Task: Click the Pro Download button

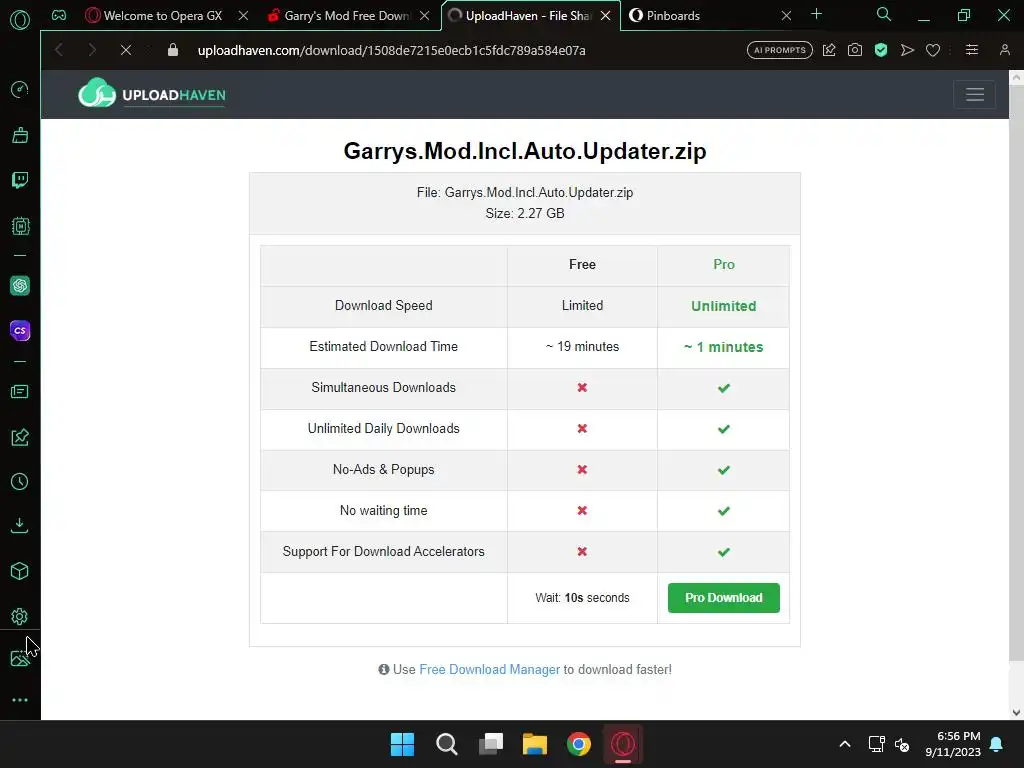Action: click(724, 598)
